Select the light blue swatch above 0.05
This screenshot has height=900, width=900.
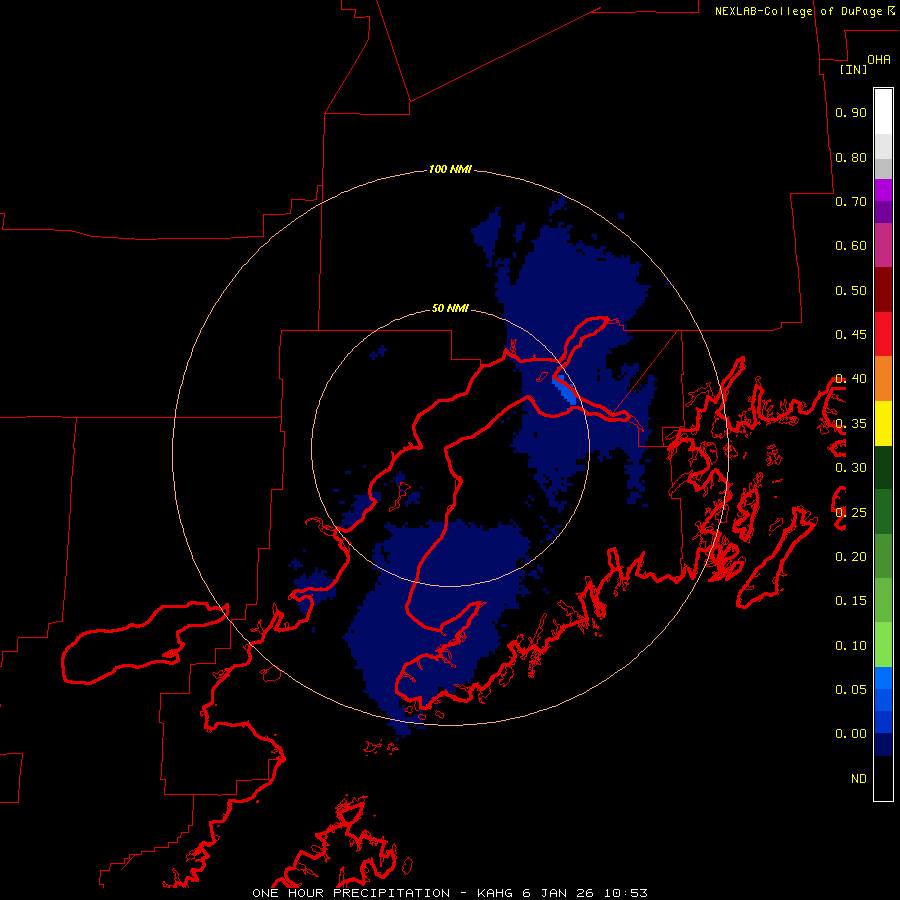883,678
